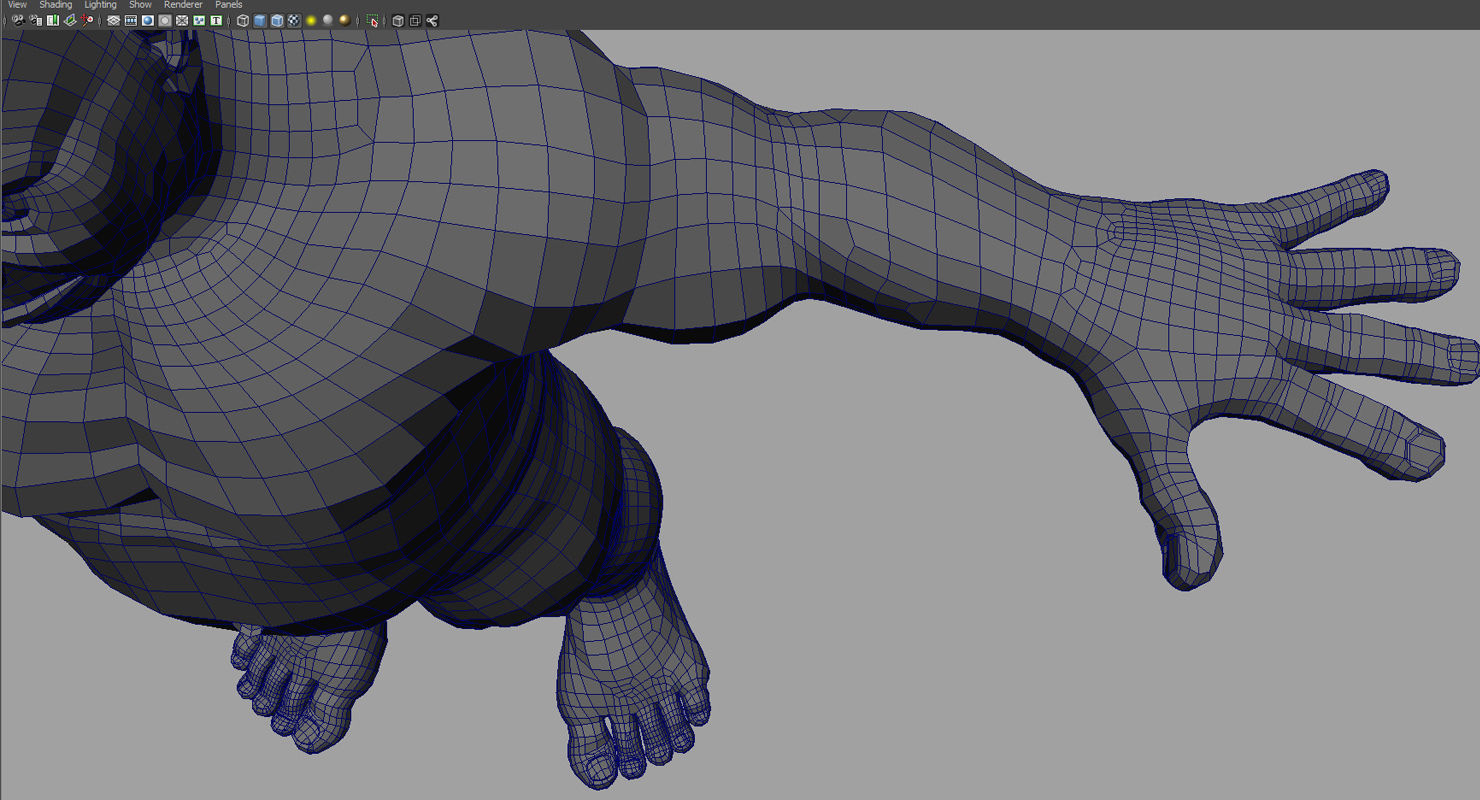The height and width of the screenshot is (800, 1480).
Task: Click the yellow Use All Lights icon
Action: pos(311,20)
